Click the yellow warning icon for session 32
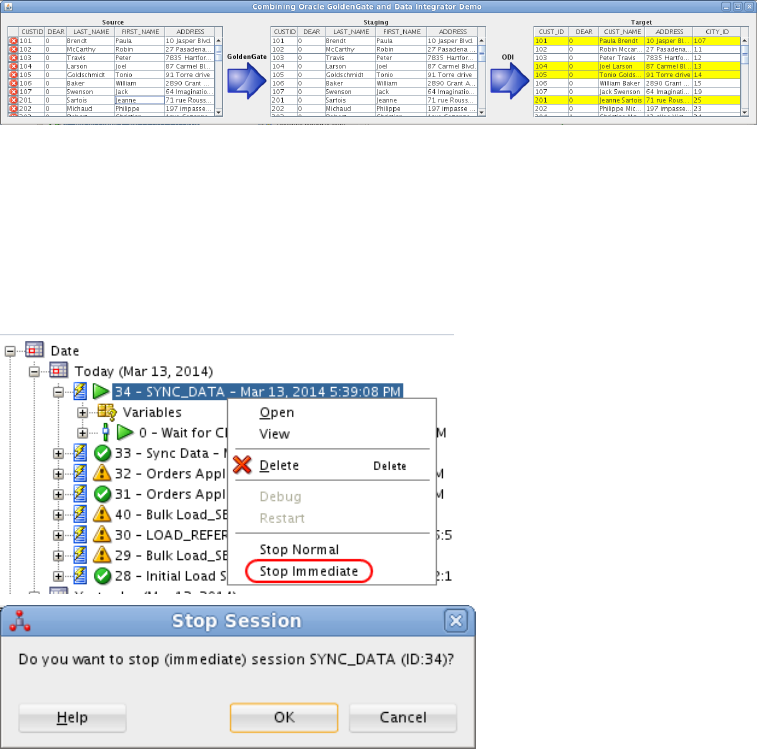This screenshot has width=757, height=749. (x=102, y=473)
